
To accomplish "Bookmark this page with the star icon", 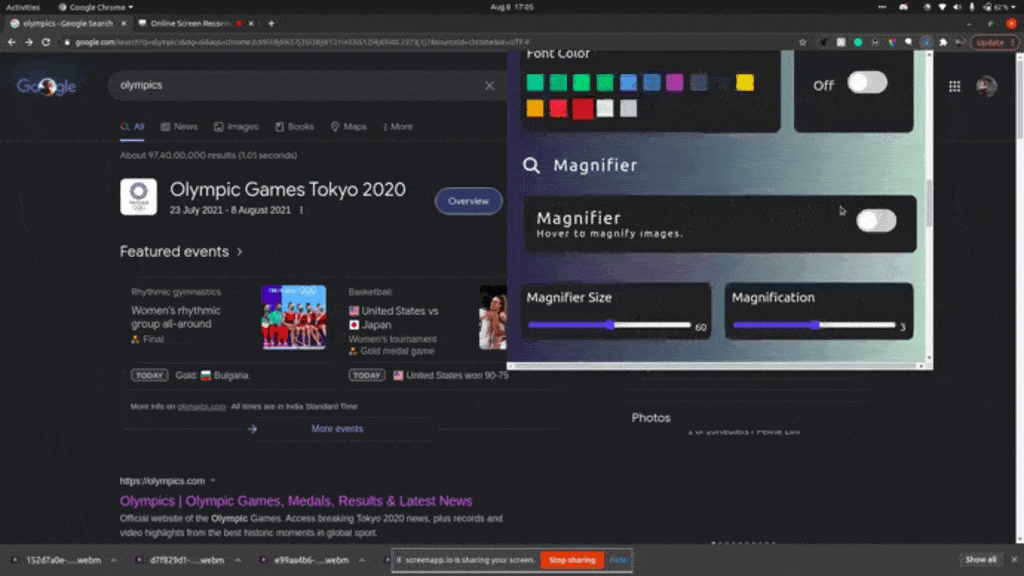I will coord(803,42).
